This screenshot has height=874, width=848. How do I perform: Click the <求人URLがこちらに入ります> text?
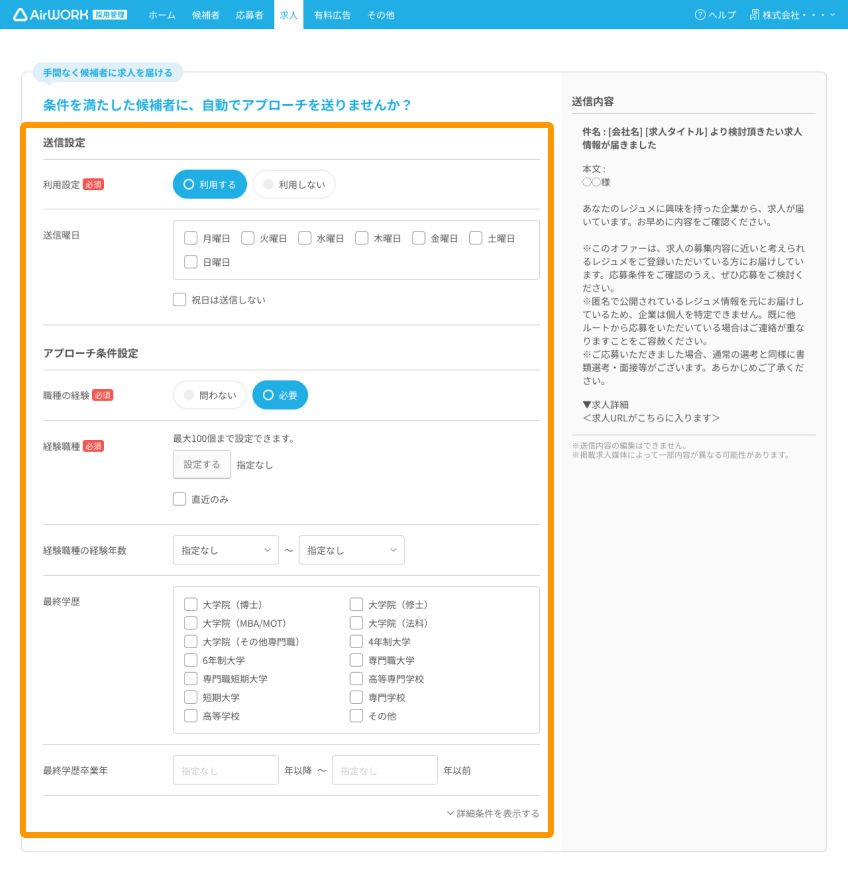tap(651, 418)
